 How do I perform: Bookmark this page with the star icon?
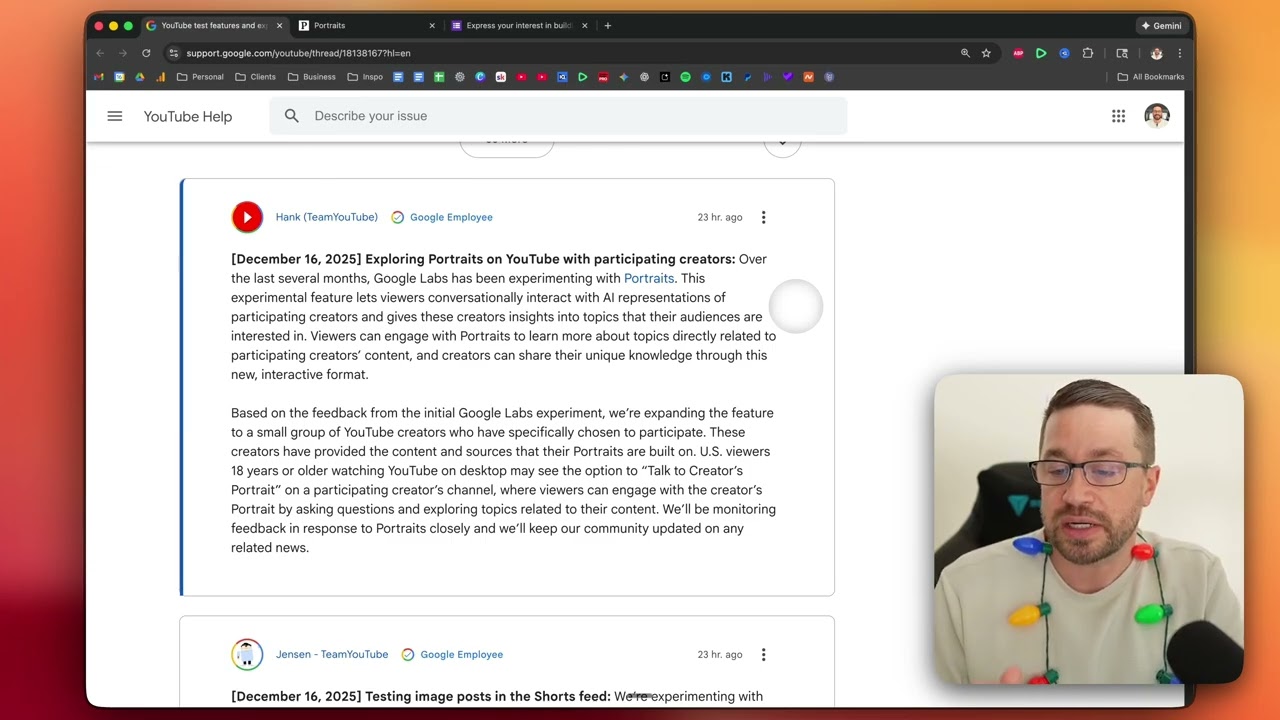click(986, 53)
